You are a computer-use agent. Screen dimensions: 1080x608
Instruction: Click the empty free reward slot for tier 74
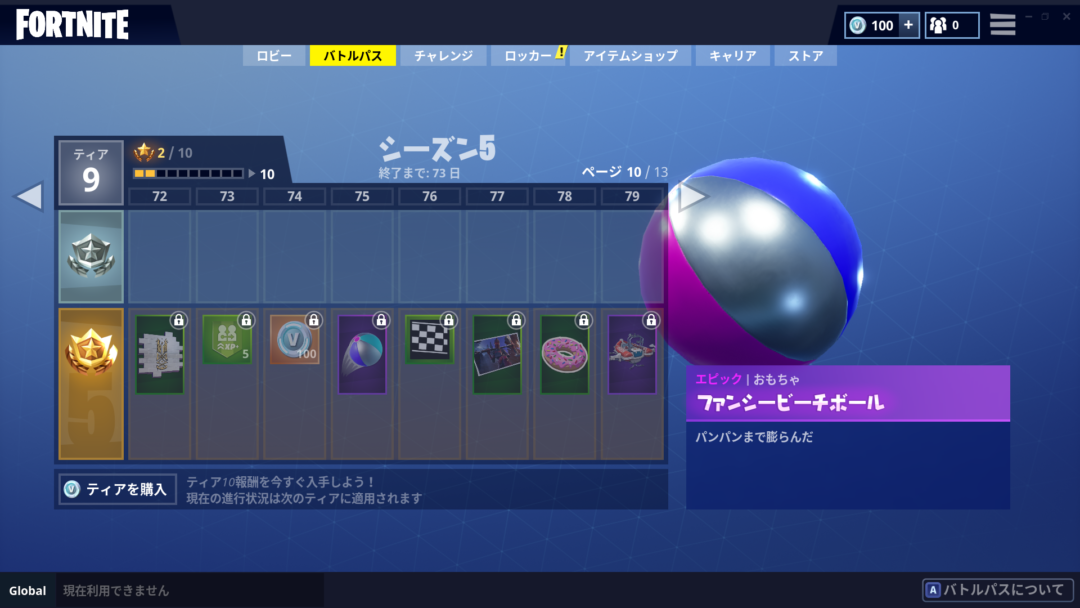pyautogui.click(x=295, y=256)
